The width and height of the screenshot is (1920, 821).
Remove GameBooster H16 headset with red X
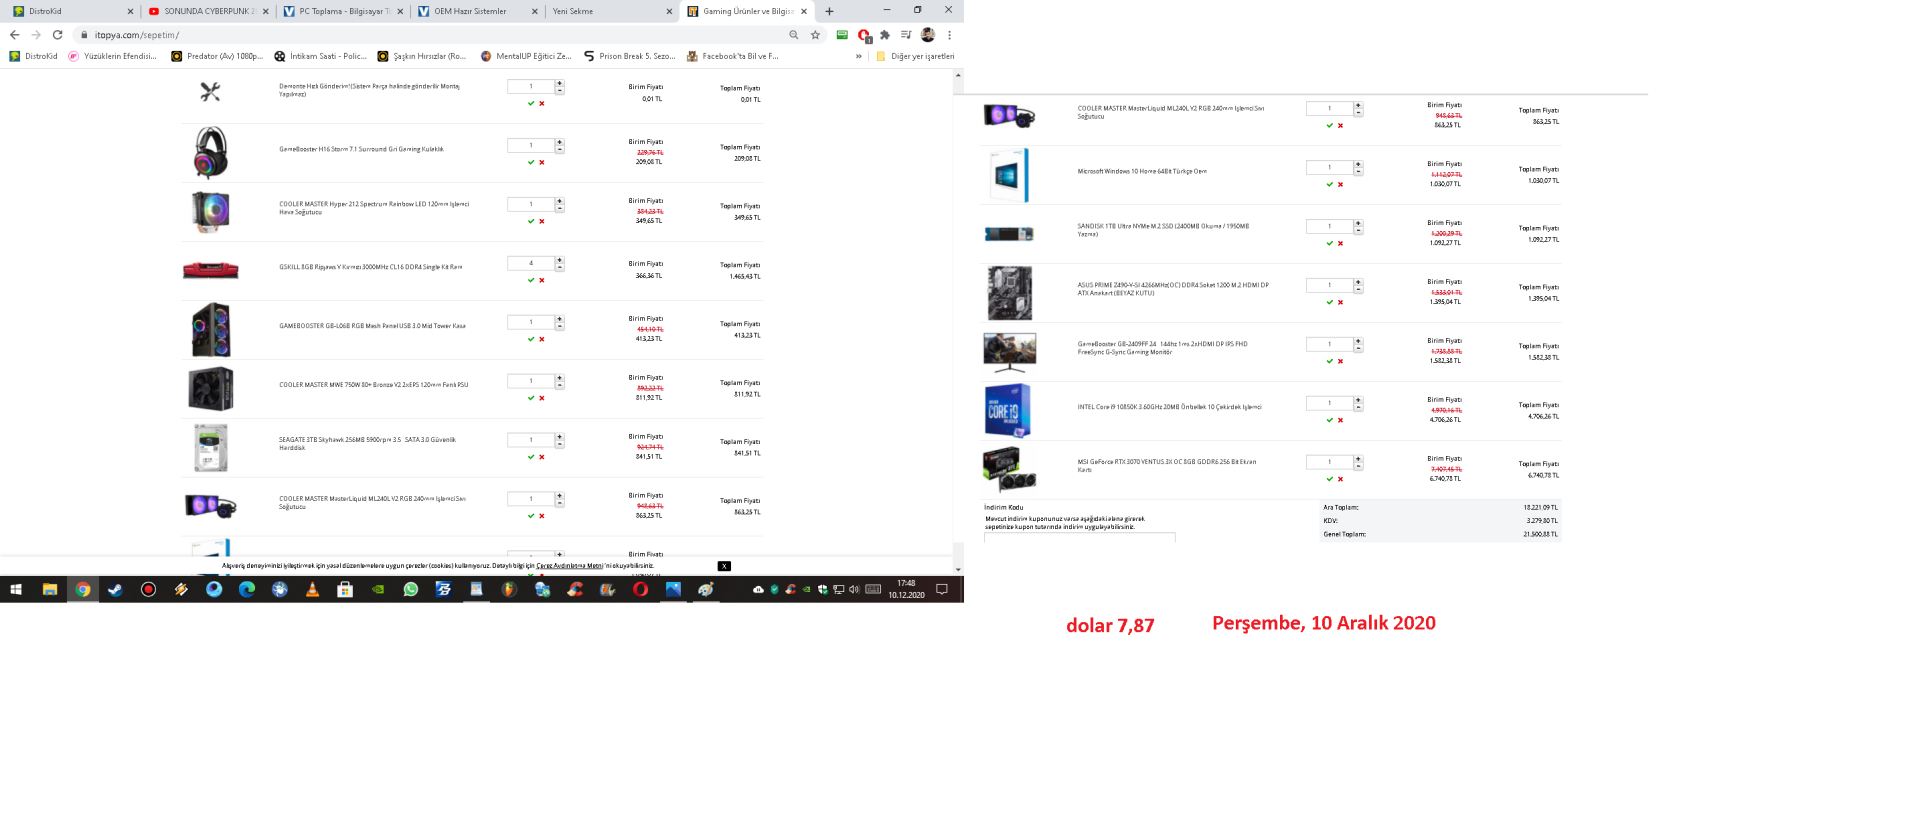pos(542,162)
